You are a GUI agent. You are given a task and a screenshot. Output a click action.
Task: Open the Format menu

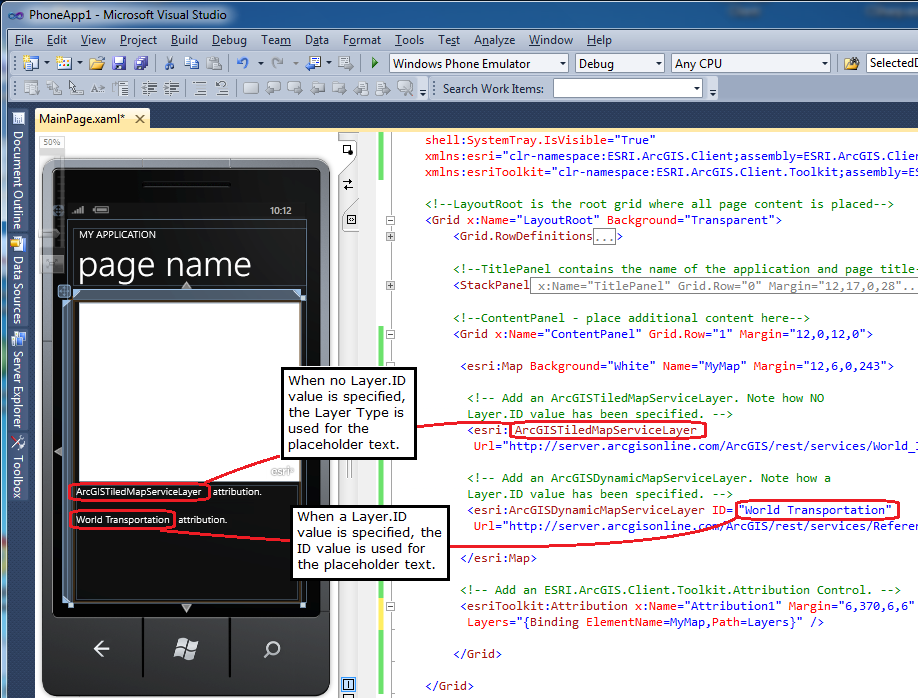click(362, 40)
